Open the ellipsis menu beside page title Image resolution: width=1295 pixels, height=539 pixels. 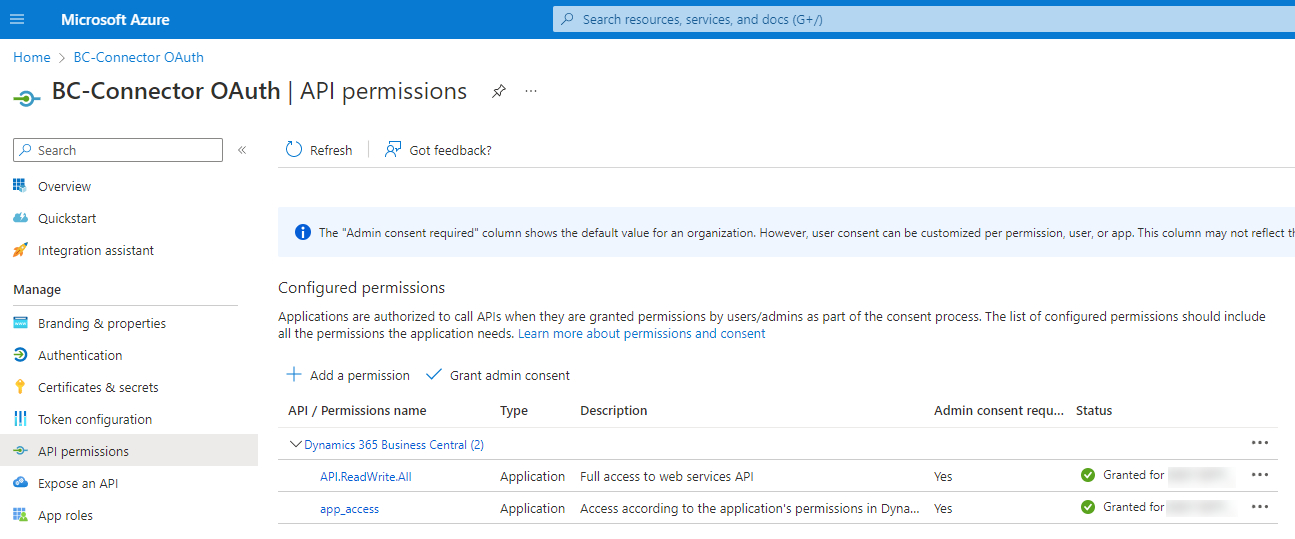[531, 91]
